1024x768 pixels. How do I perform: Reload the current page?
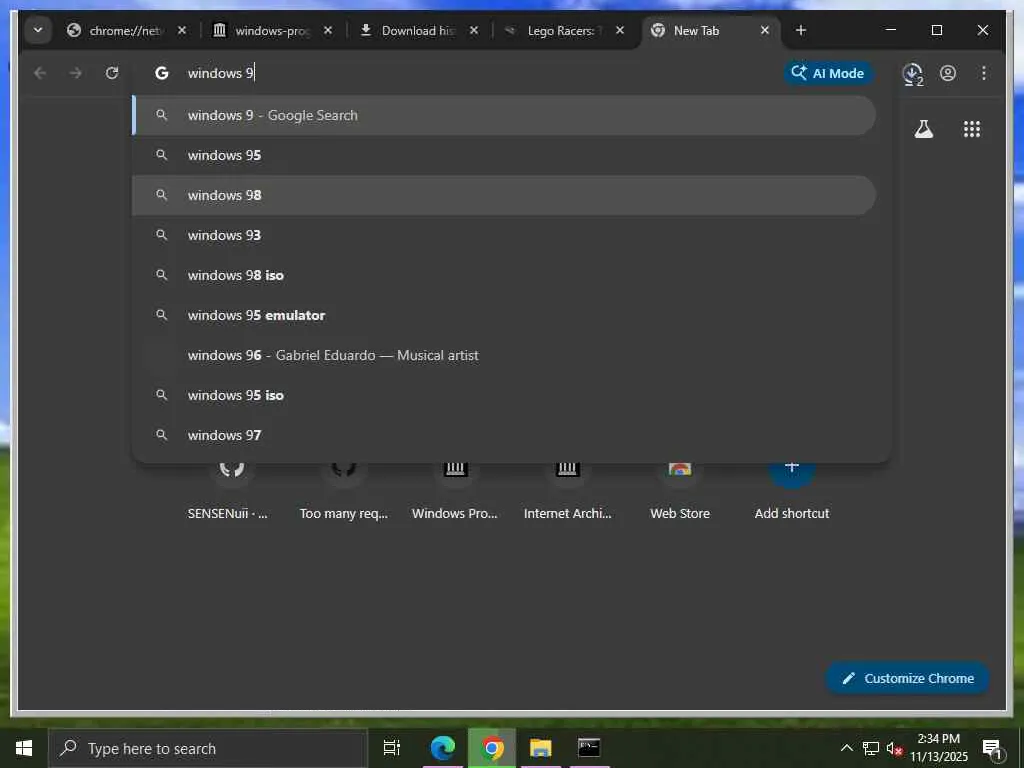point(112,73)
